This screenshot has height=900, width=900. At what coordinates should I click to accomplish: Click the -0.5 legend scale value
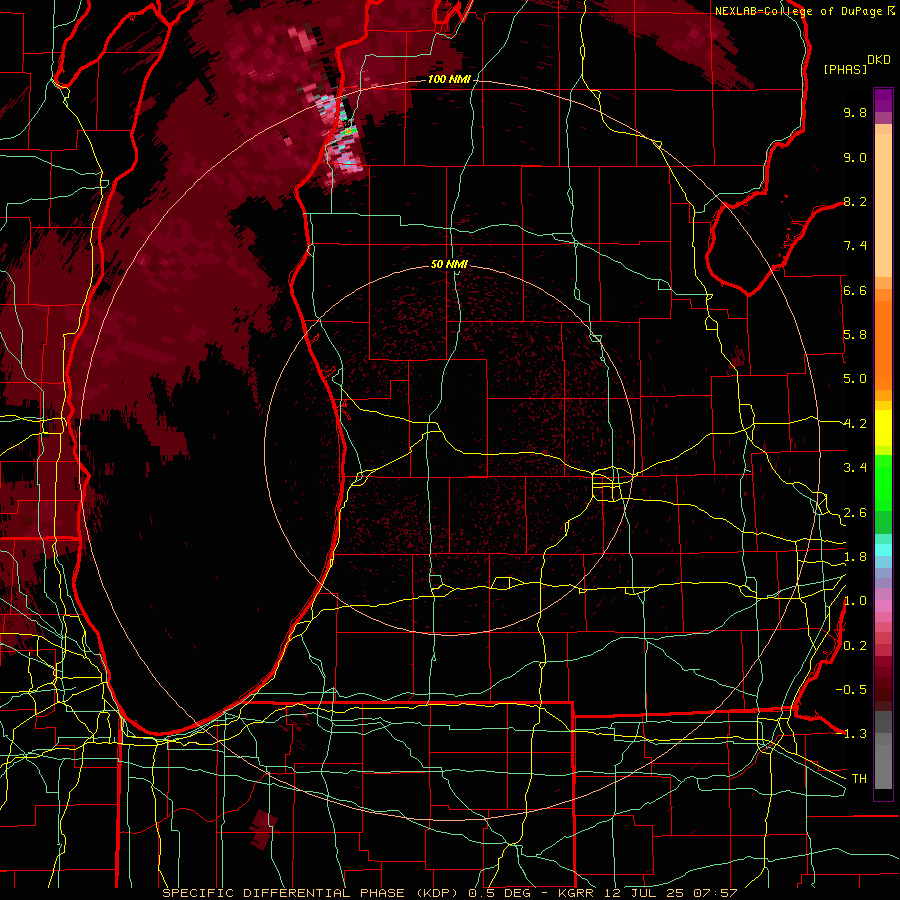[851, 690]
